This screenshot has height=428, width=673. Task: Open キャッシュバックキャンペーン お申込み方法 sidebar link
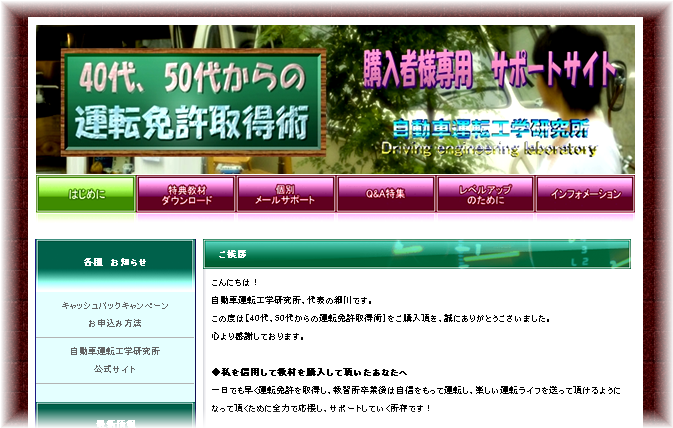(115, 314)
